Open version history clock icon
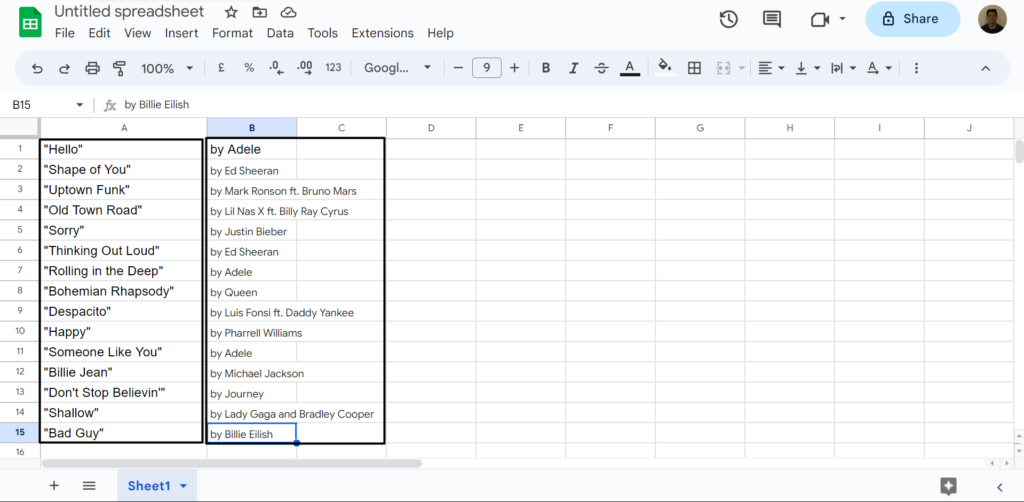This screenshot has height=502, width=1024. 728,19
